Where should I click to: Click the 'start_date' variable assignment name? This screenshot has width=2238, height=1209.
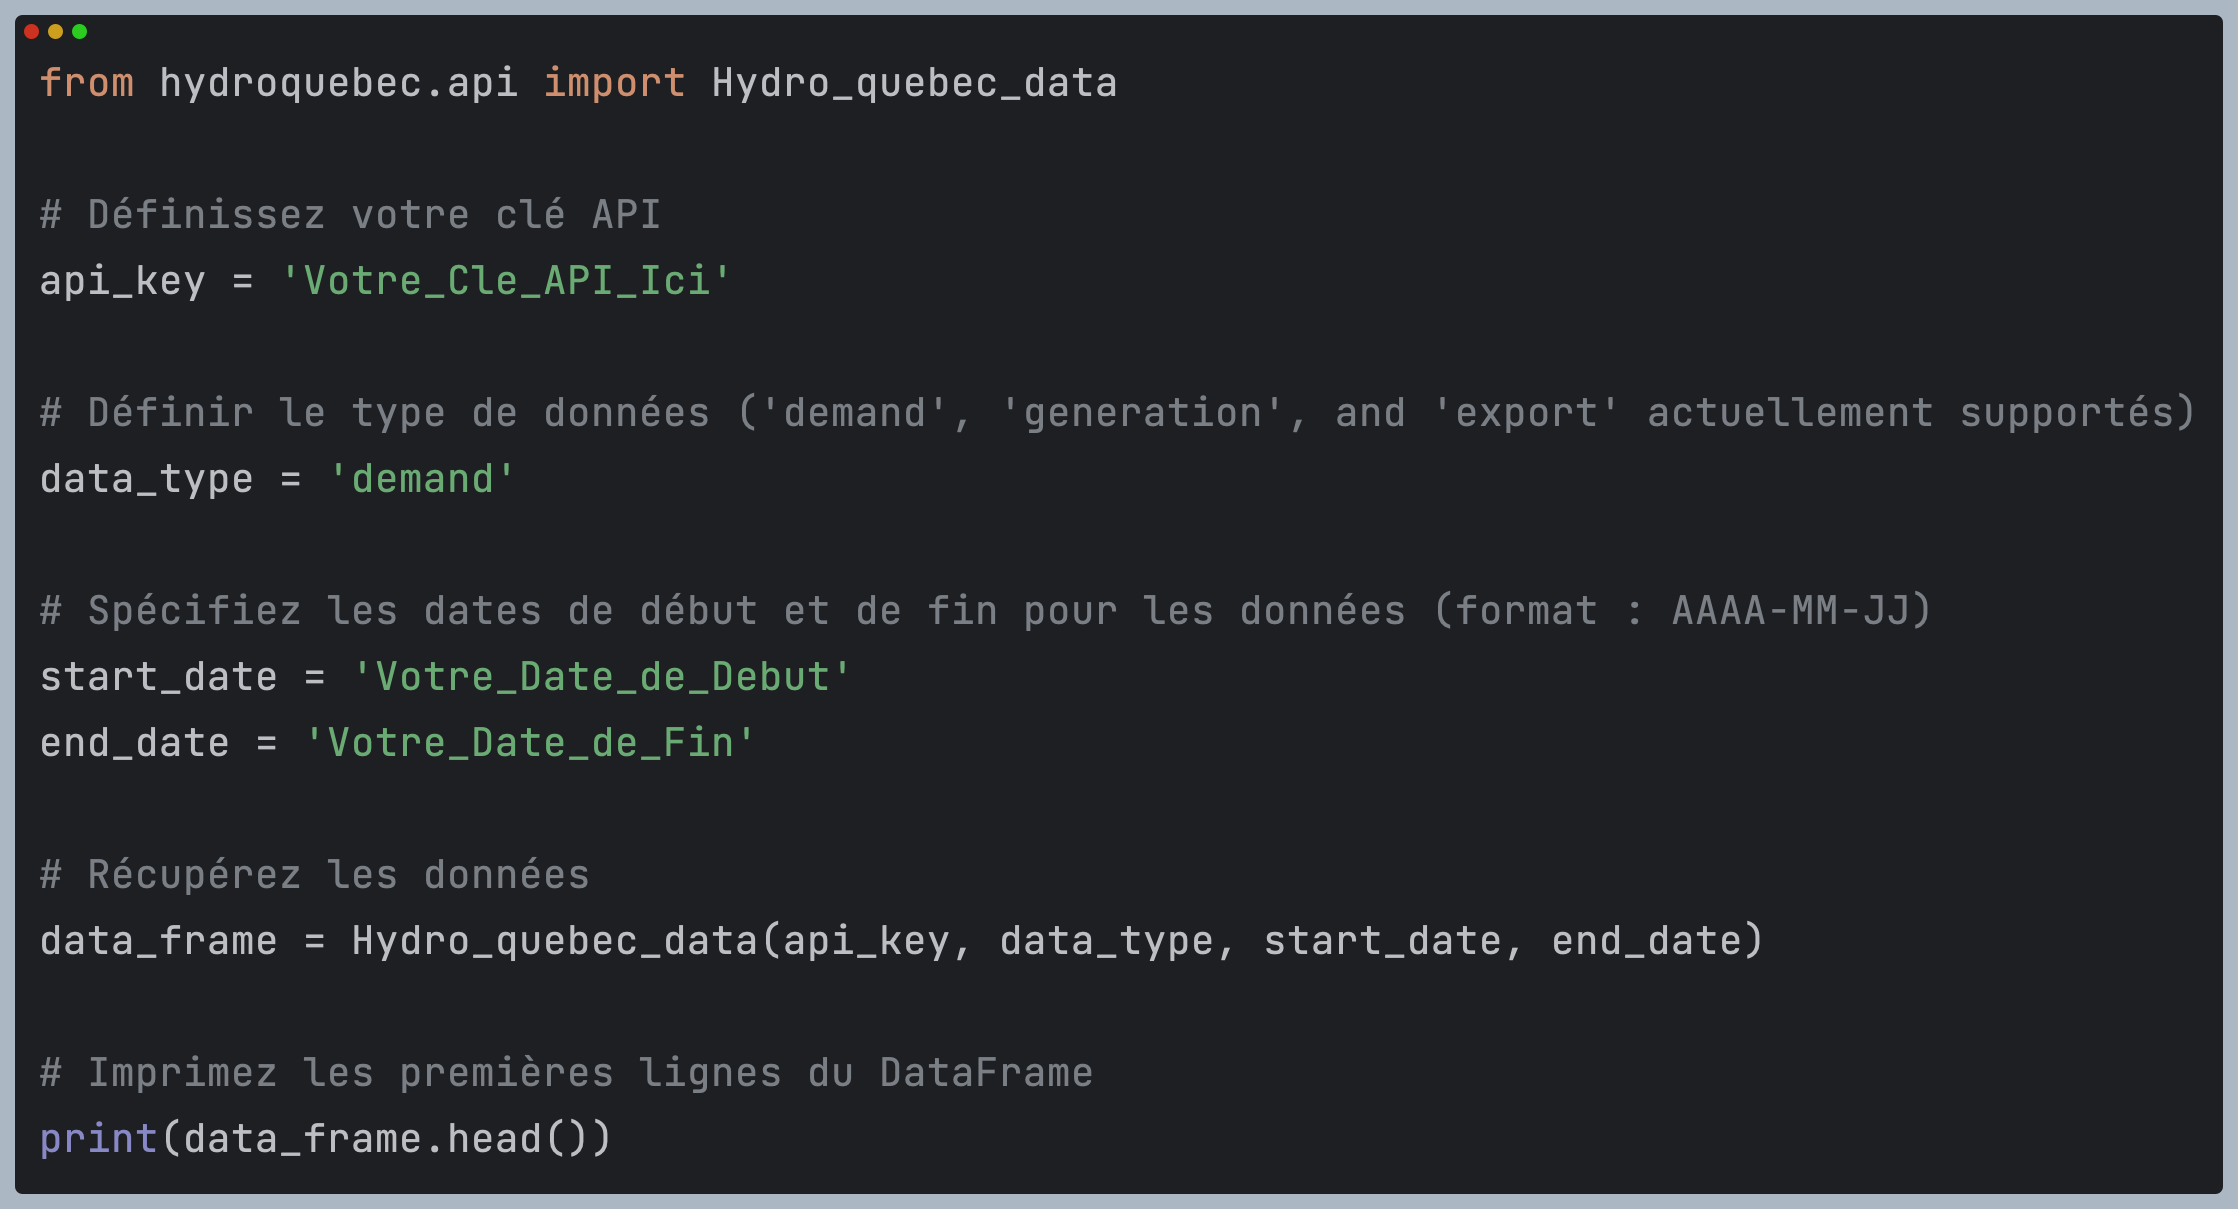[159, 677]
